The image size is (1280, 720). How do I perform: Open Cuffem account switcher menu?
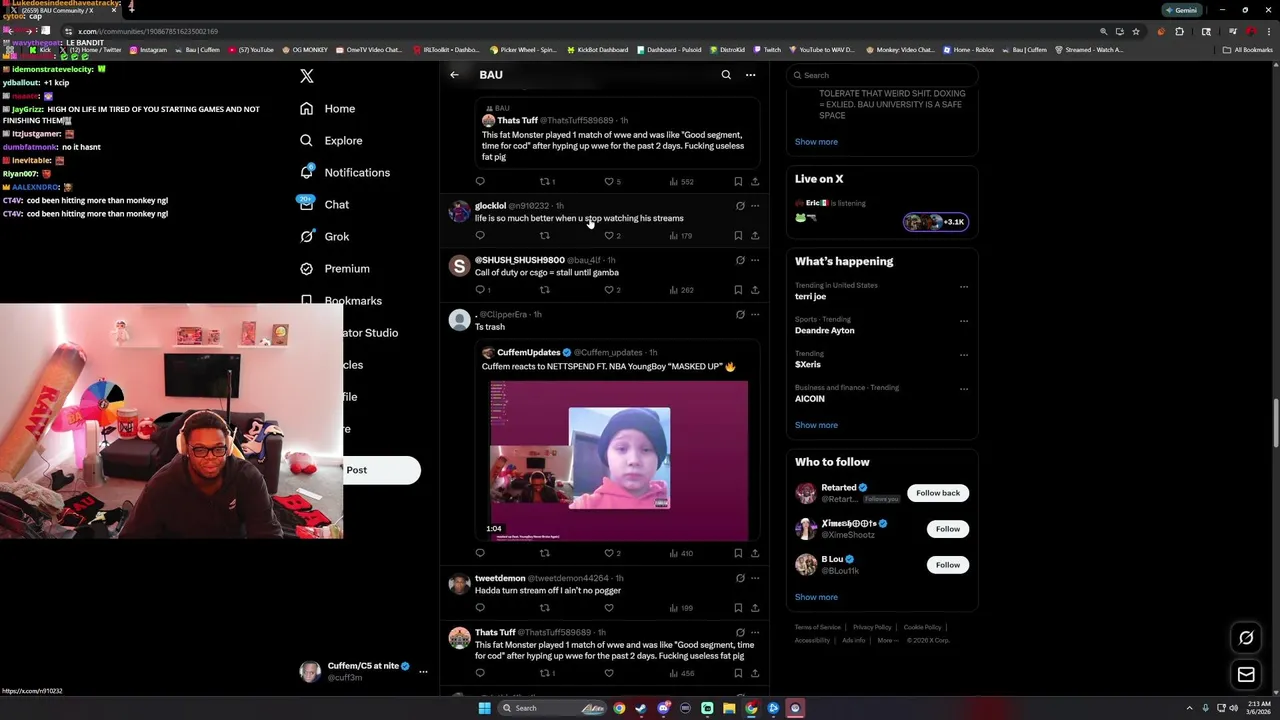pyautogui.click(x=364, y=671)
